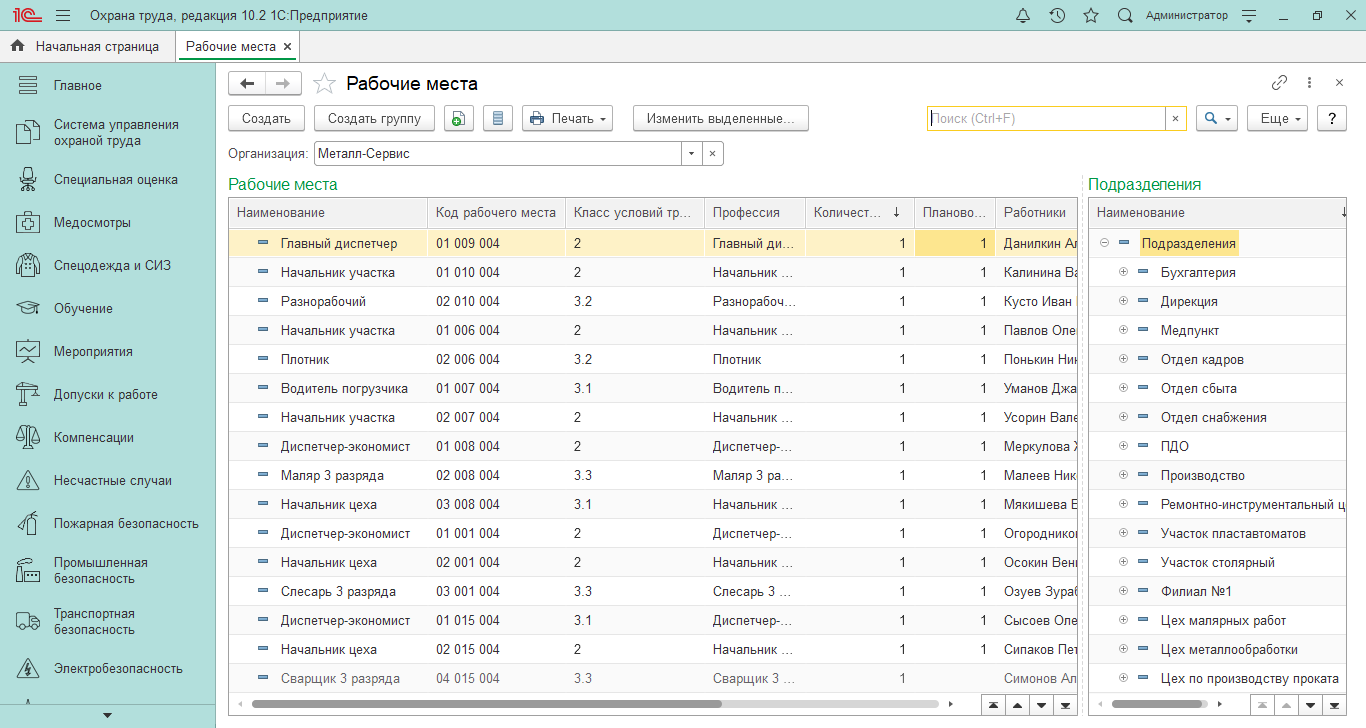This screenshot has width=1366, height=728.
Task: Copy link to this form icon
Action: pyautogui.click(x=1279, y=83)
